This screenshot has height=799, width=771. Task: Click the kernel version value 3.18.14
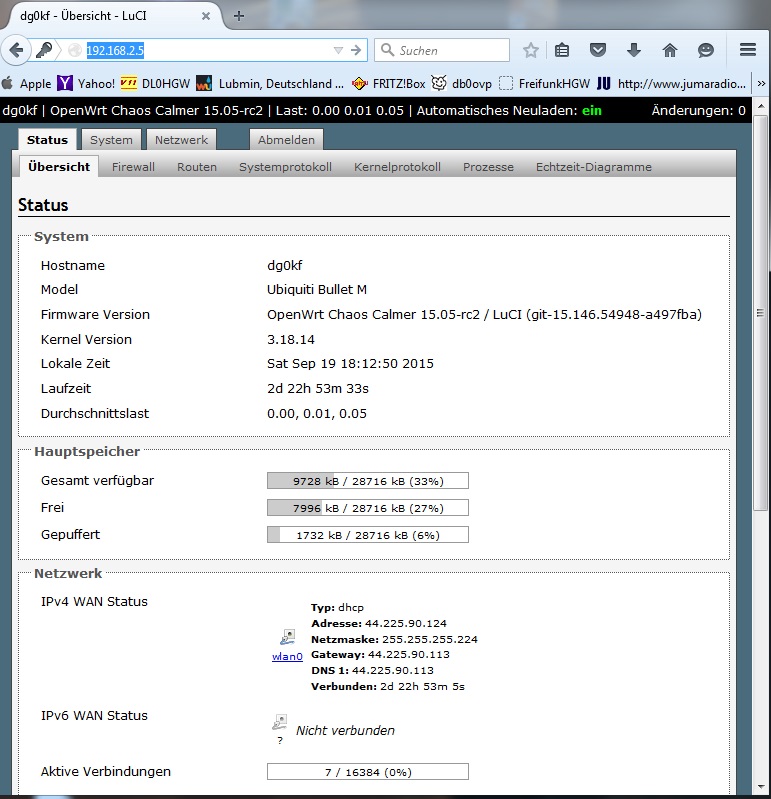[x=291, y=339]
